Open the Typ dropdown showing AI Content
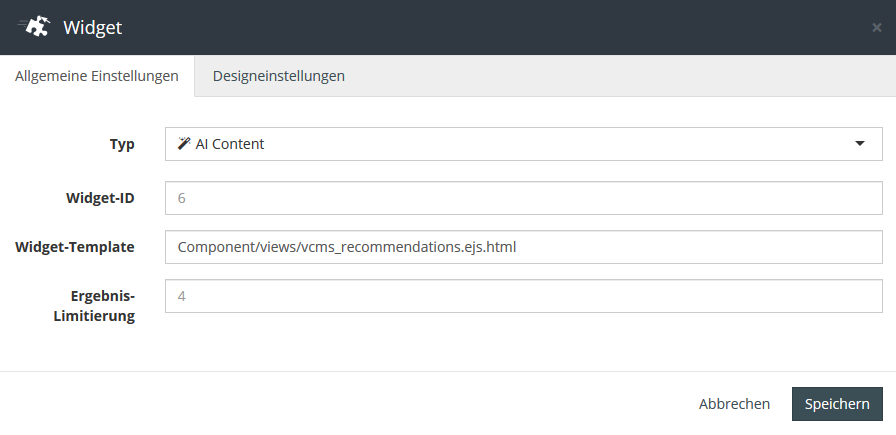The height and width of the screenshot is (435, 896). click(x=523, y=144)
